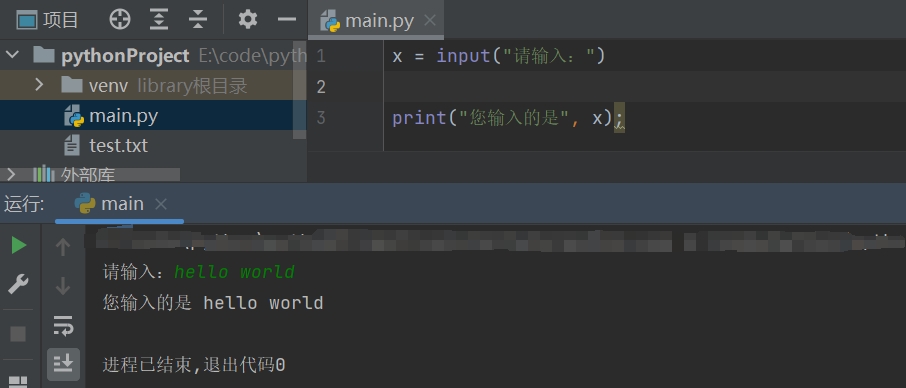Close the main run tab

161,204
